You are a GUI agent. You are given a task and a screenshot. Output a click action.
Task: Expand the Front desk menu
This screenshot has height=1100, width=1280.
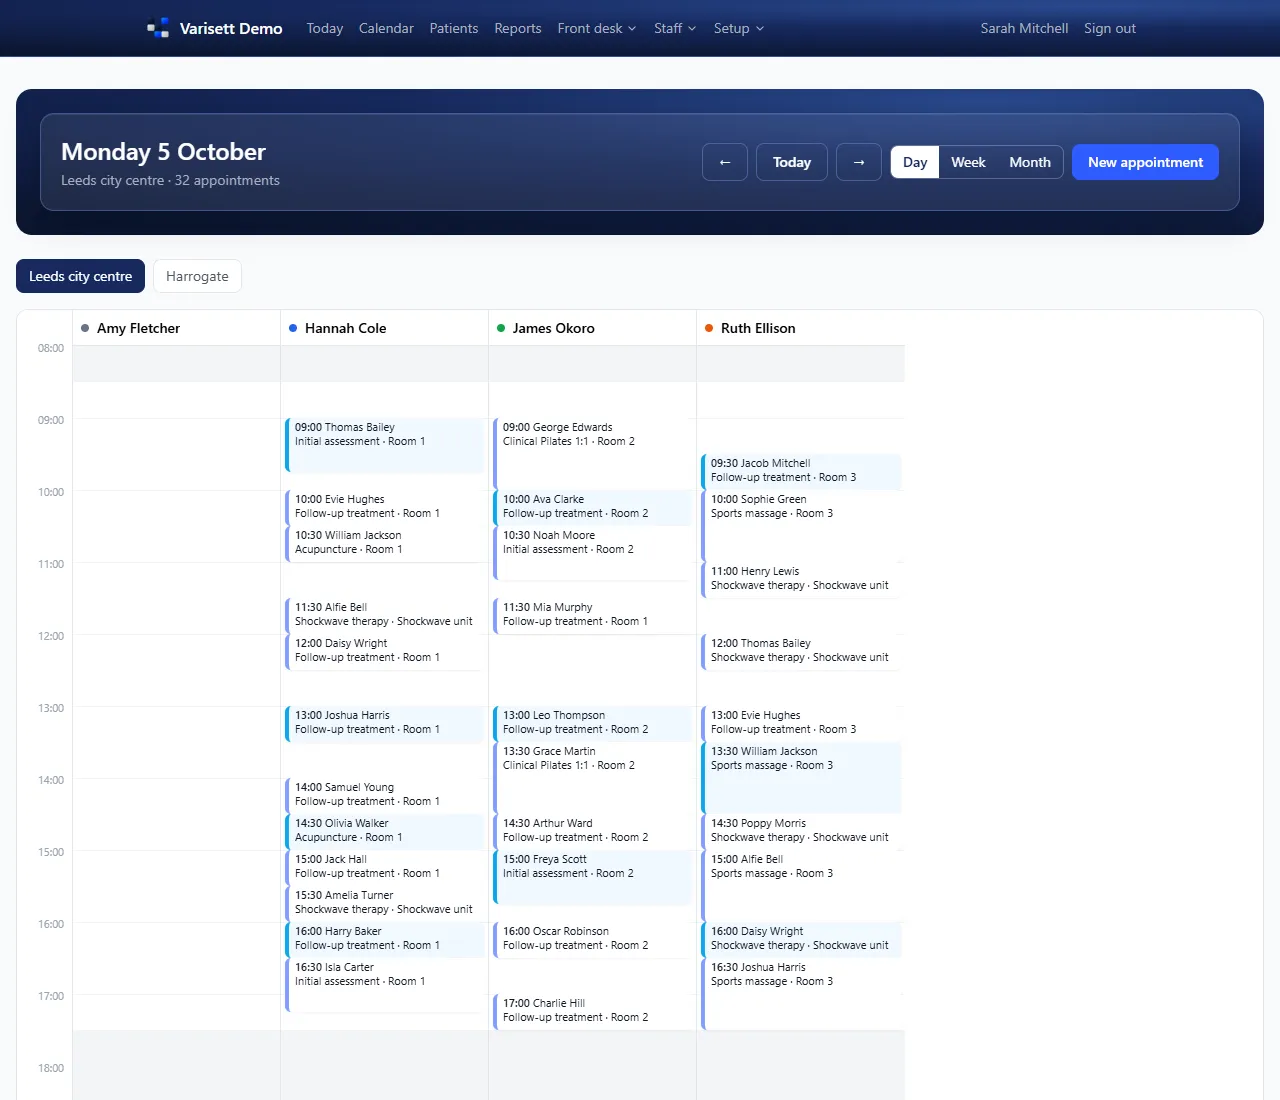(597, 28)
